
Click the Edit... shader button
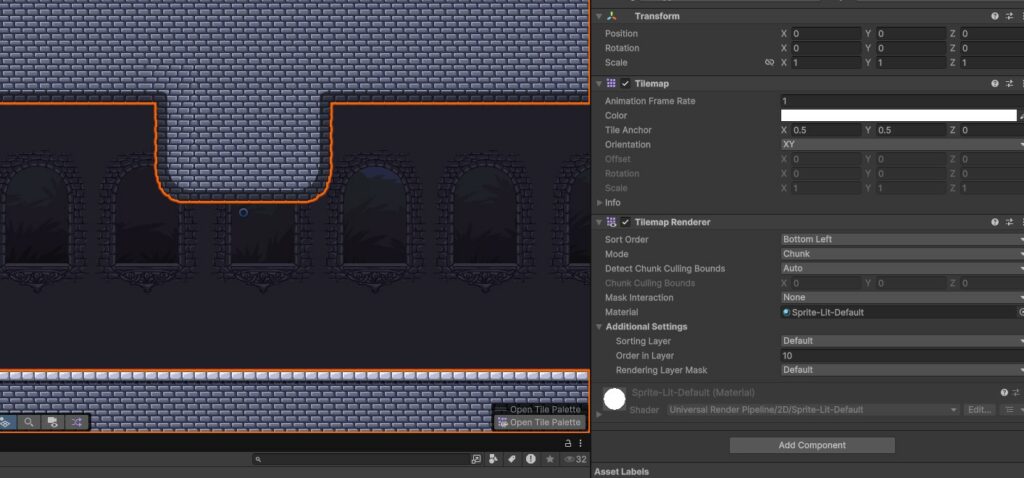(980, 409)
